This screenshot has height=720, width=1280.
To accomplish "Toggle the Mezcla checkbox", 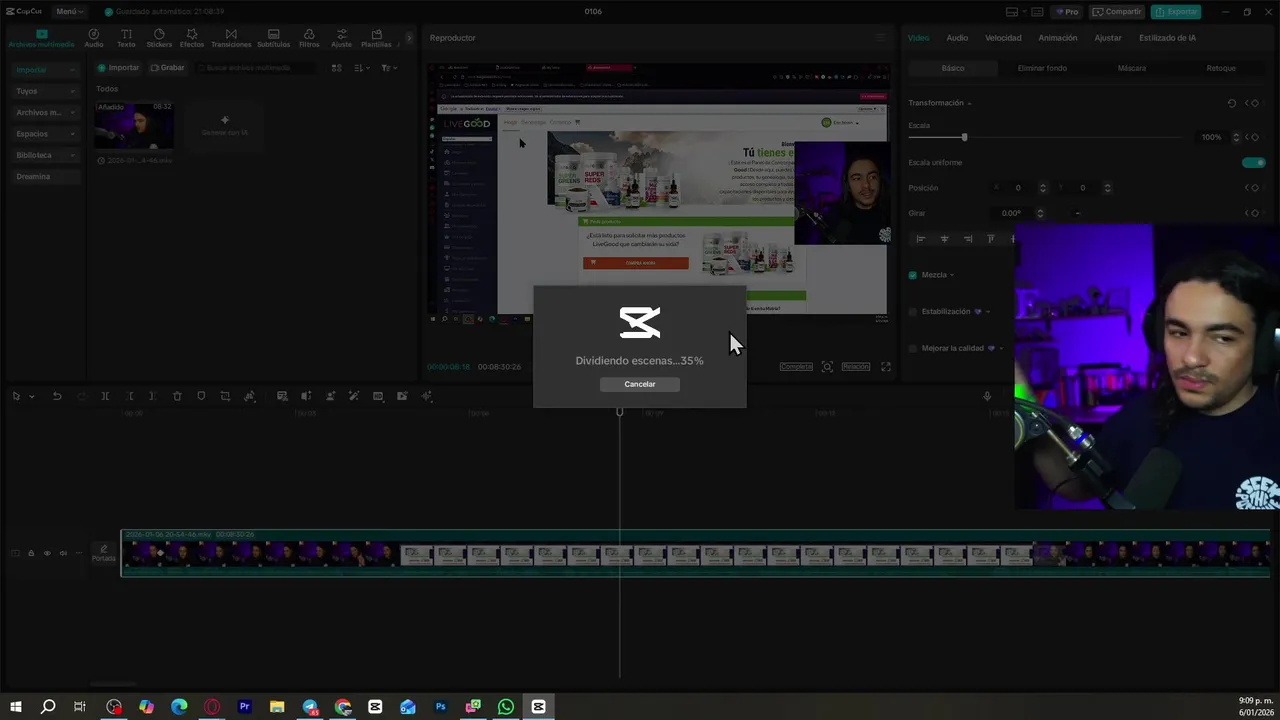I will coord(912,275).
